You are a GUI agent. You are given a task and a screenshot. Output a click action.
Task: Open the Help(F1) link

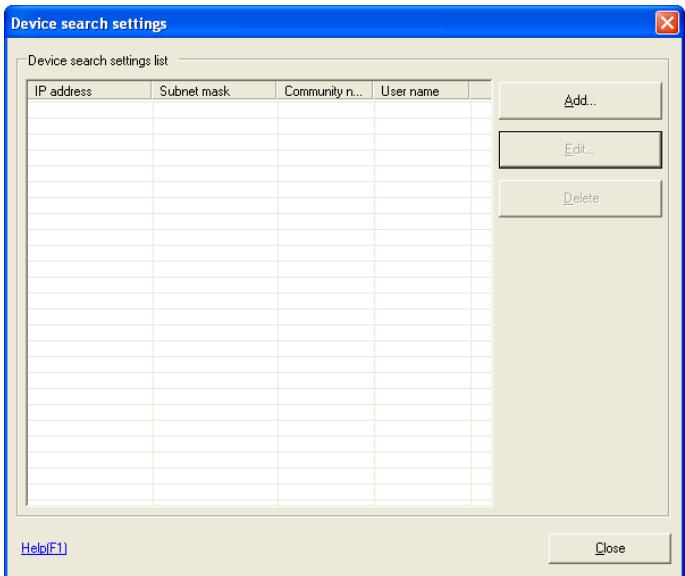coord(44,548)
